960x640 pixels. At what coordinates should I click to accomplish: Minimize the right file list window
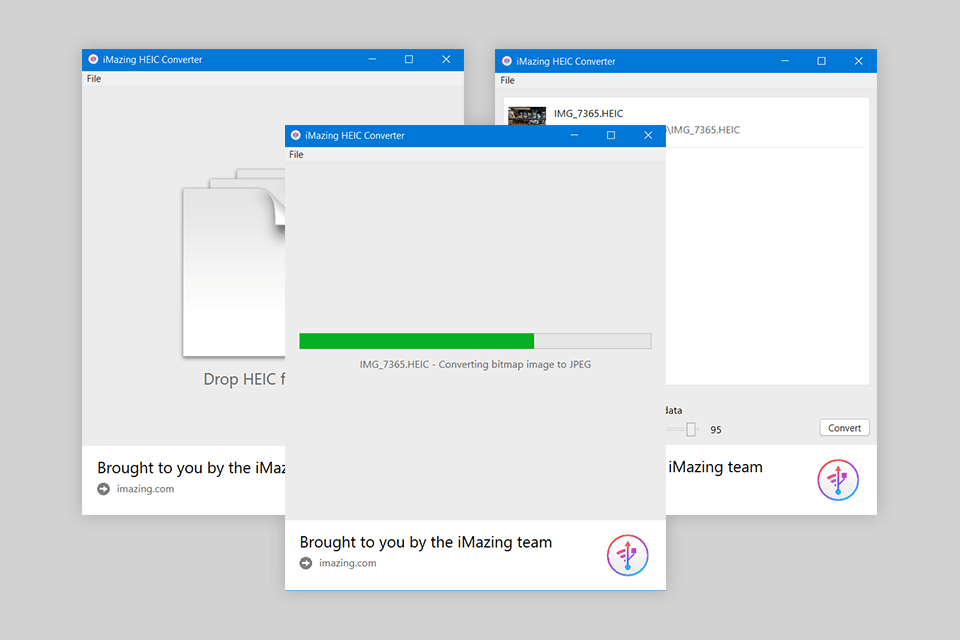click(x=785, y=61)
